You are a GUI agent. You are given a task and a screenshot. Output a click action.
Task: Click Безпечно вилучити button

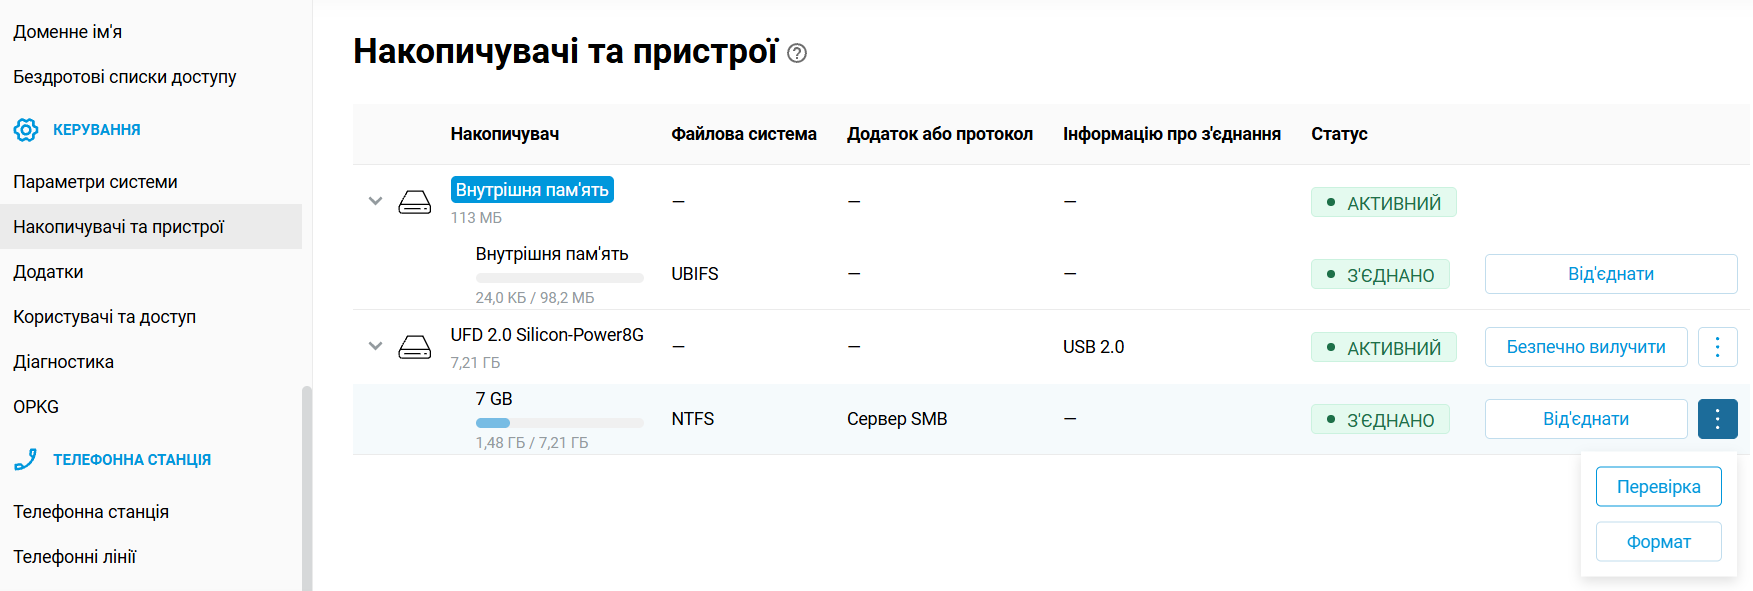coord(1586,347)
